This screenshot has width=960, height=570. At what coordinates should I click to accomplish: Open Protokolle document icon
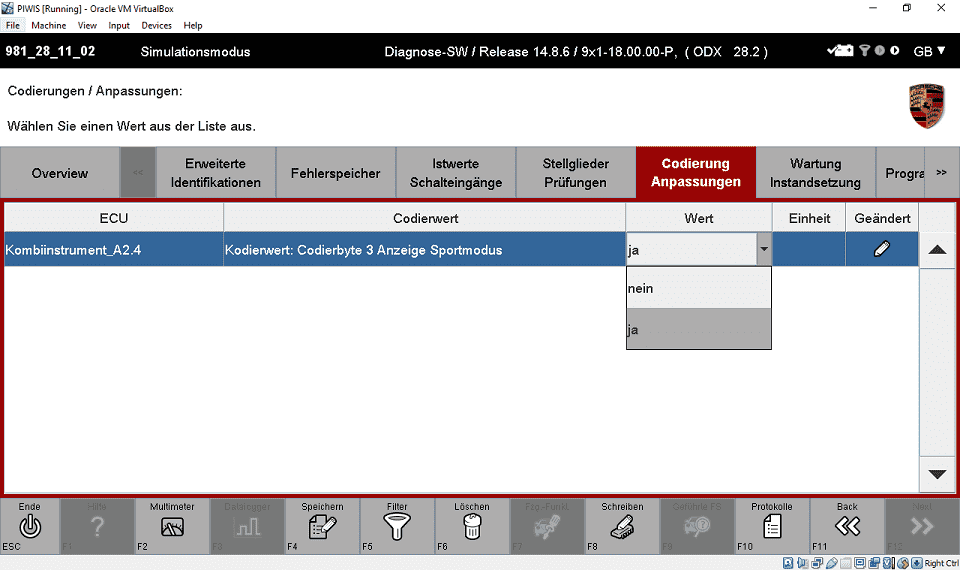tap(772, 527)
